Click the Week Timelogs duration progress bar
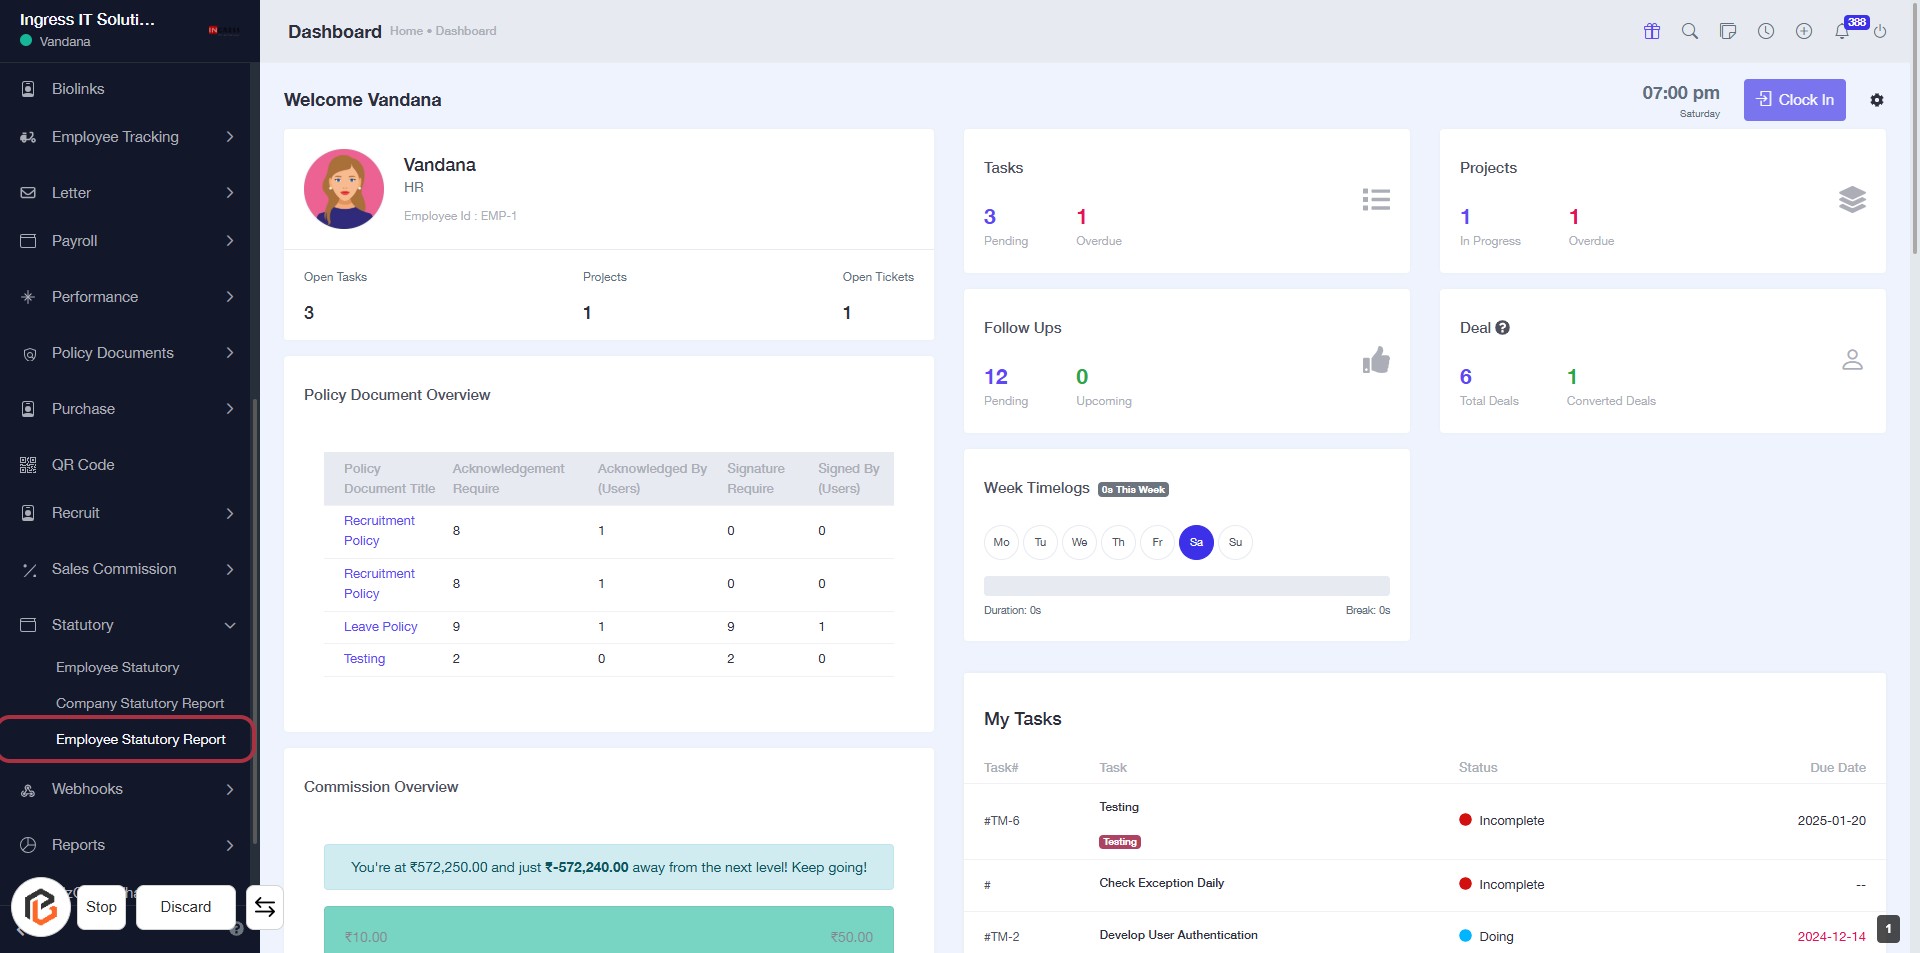Screen dimensions: 1920x953 coord(1186,586)
